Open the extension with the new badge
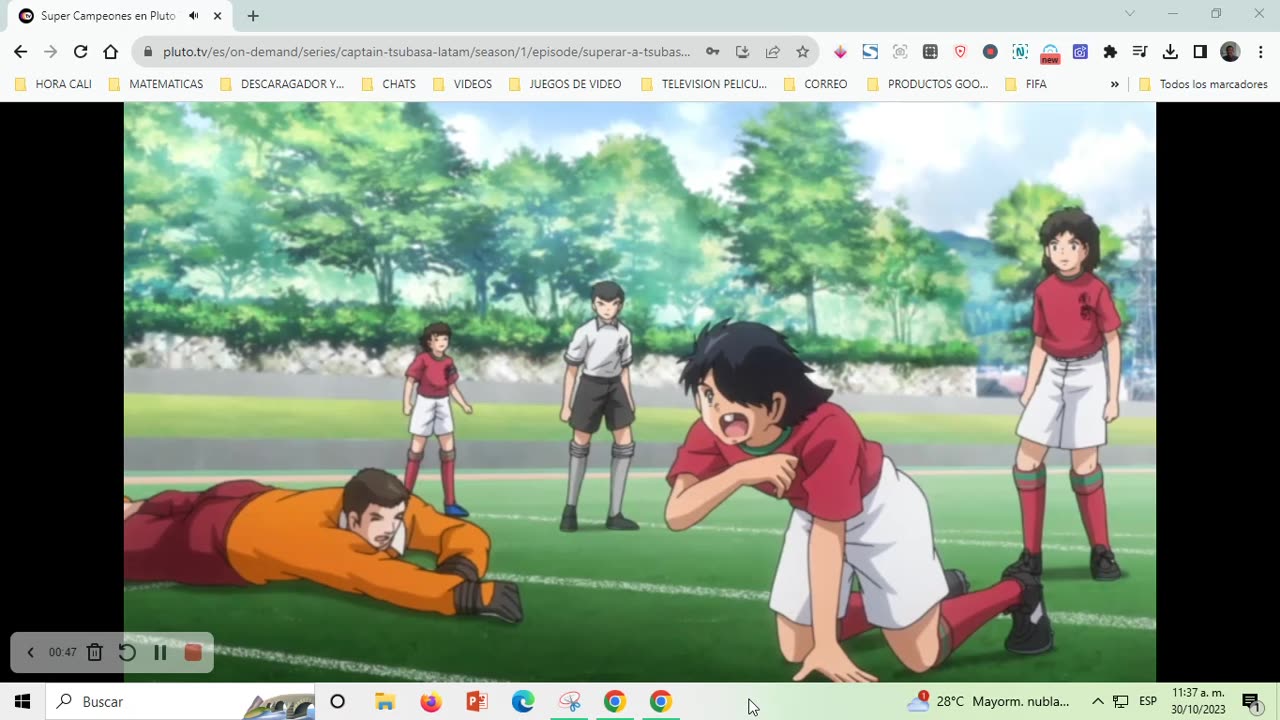 coord(1050,53)
